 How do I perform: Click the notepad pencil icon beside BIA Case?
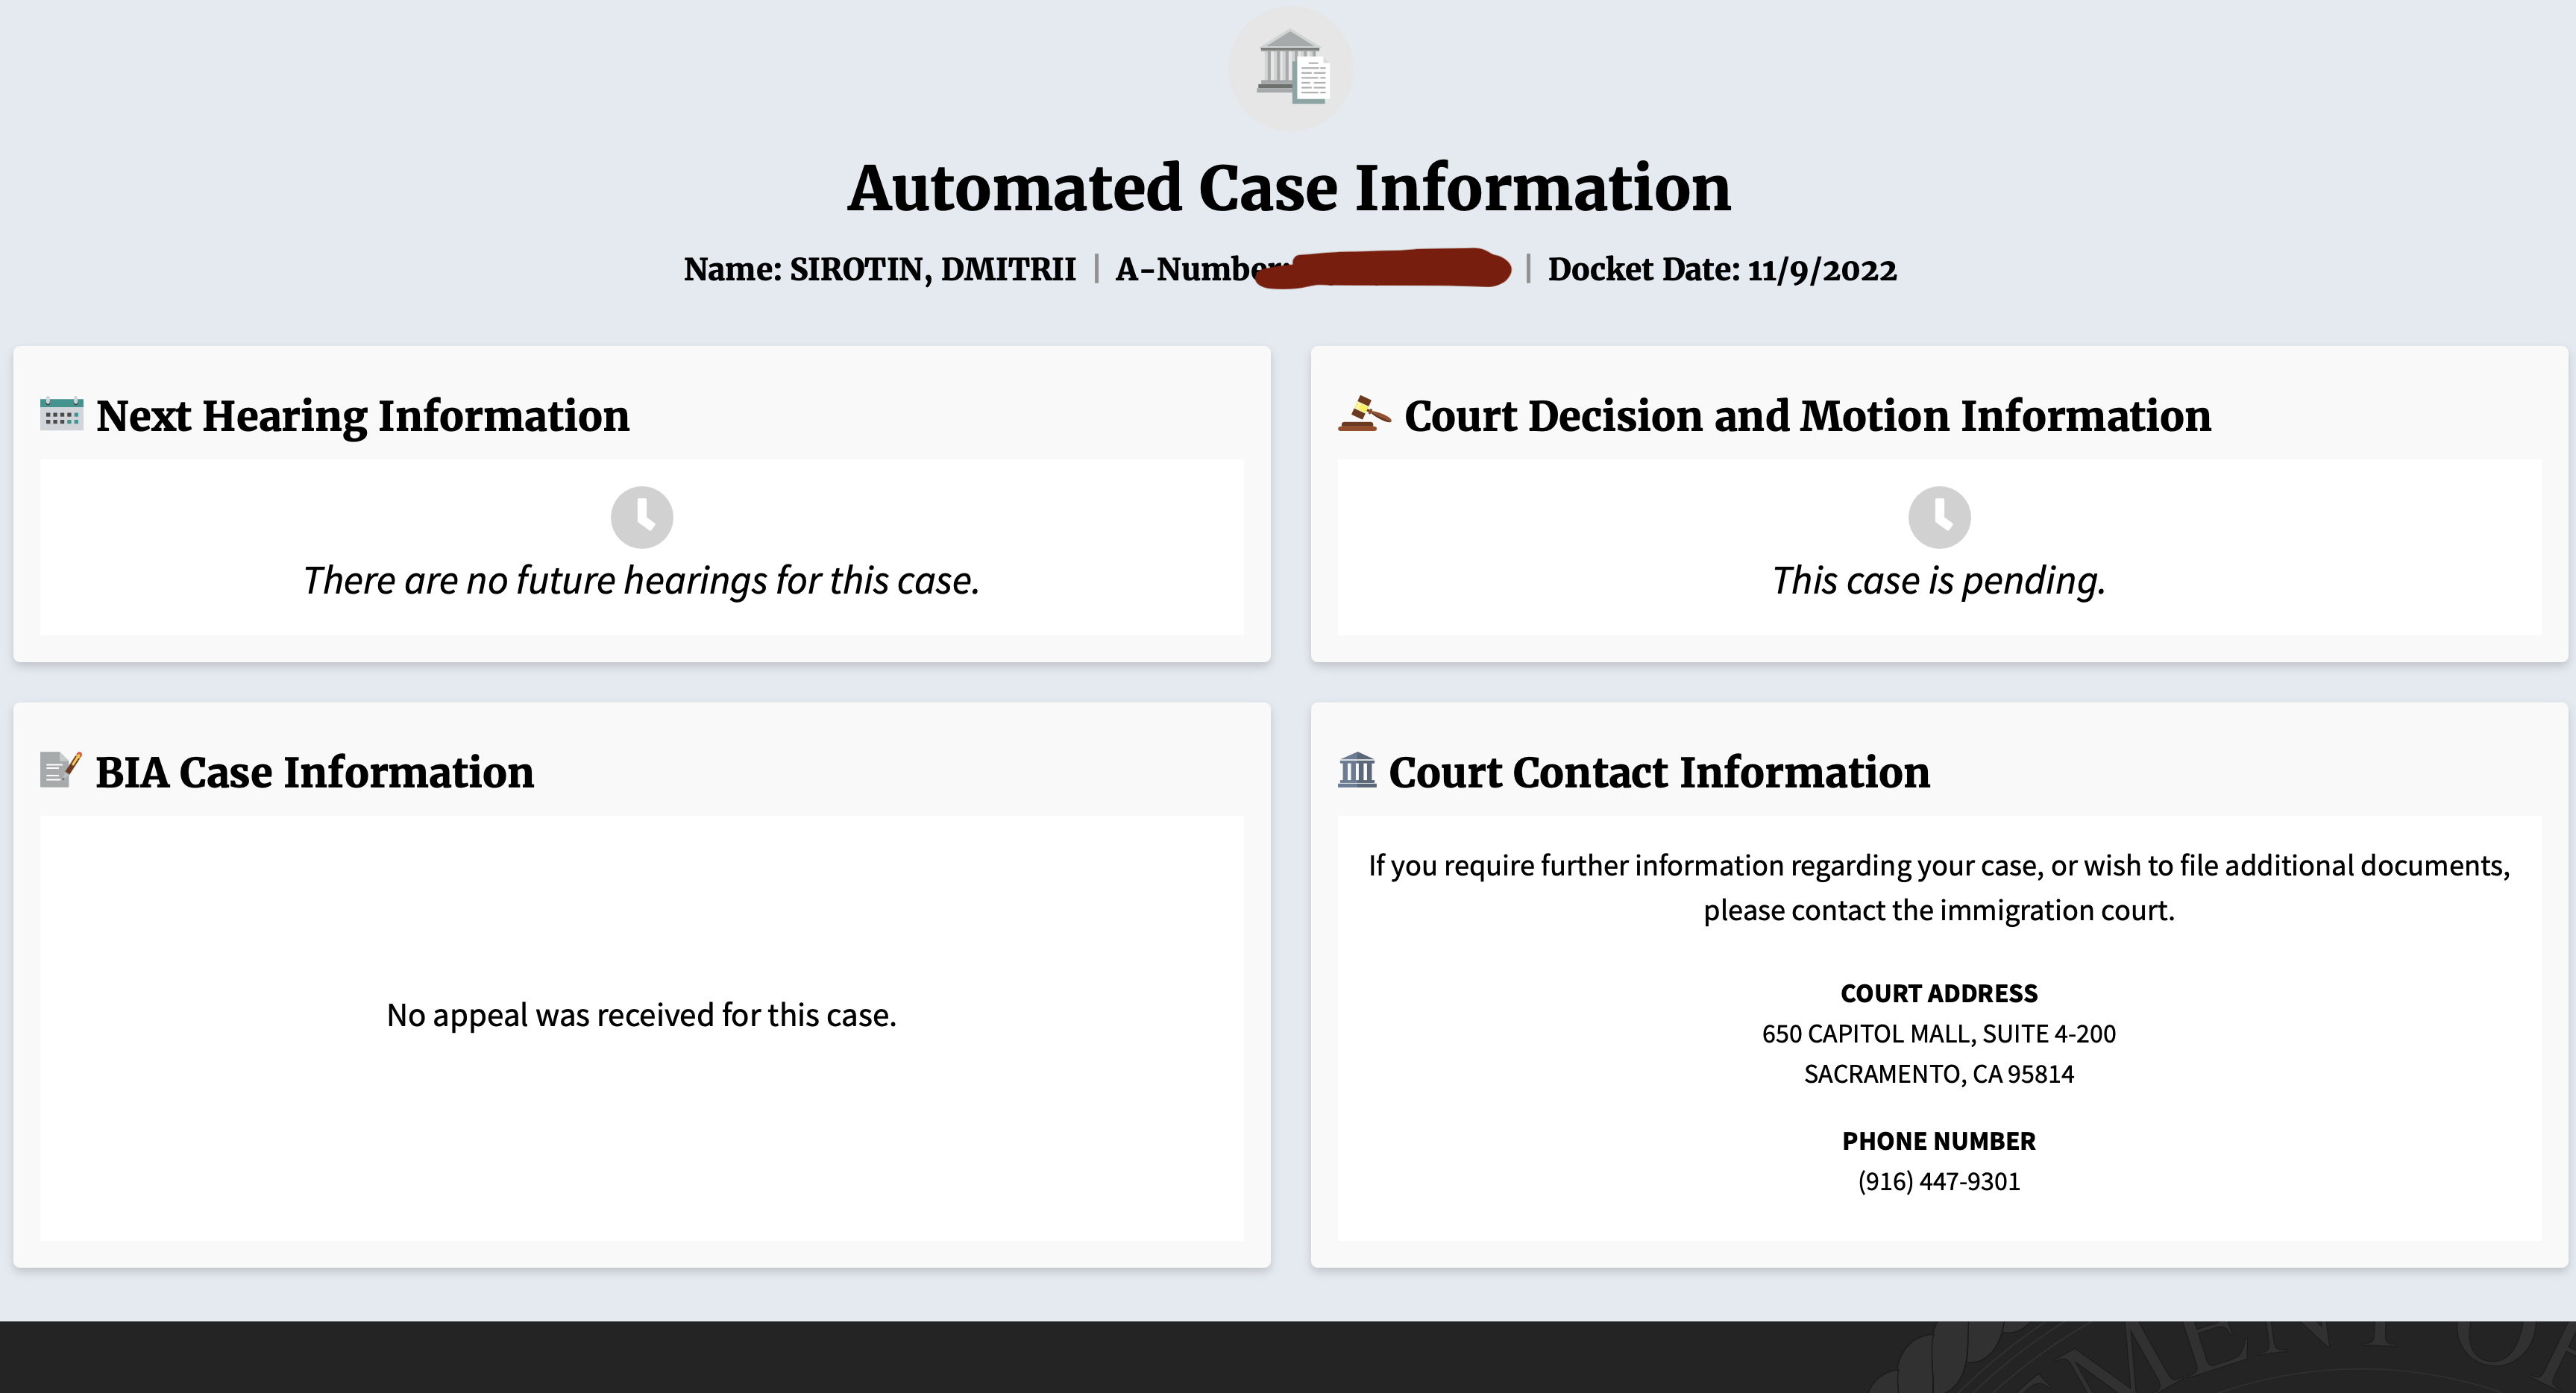[x=60, y=770]
